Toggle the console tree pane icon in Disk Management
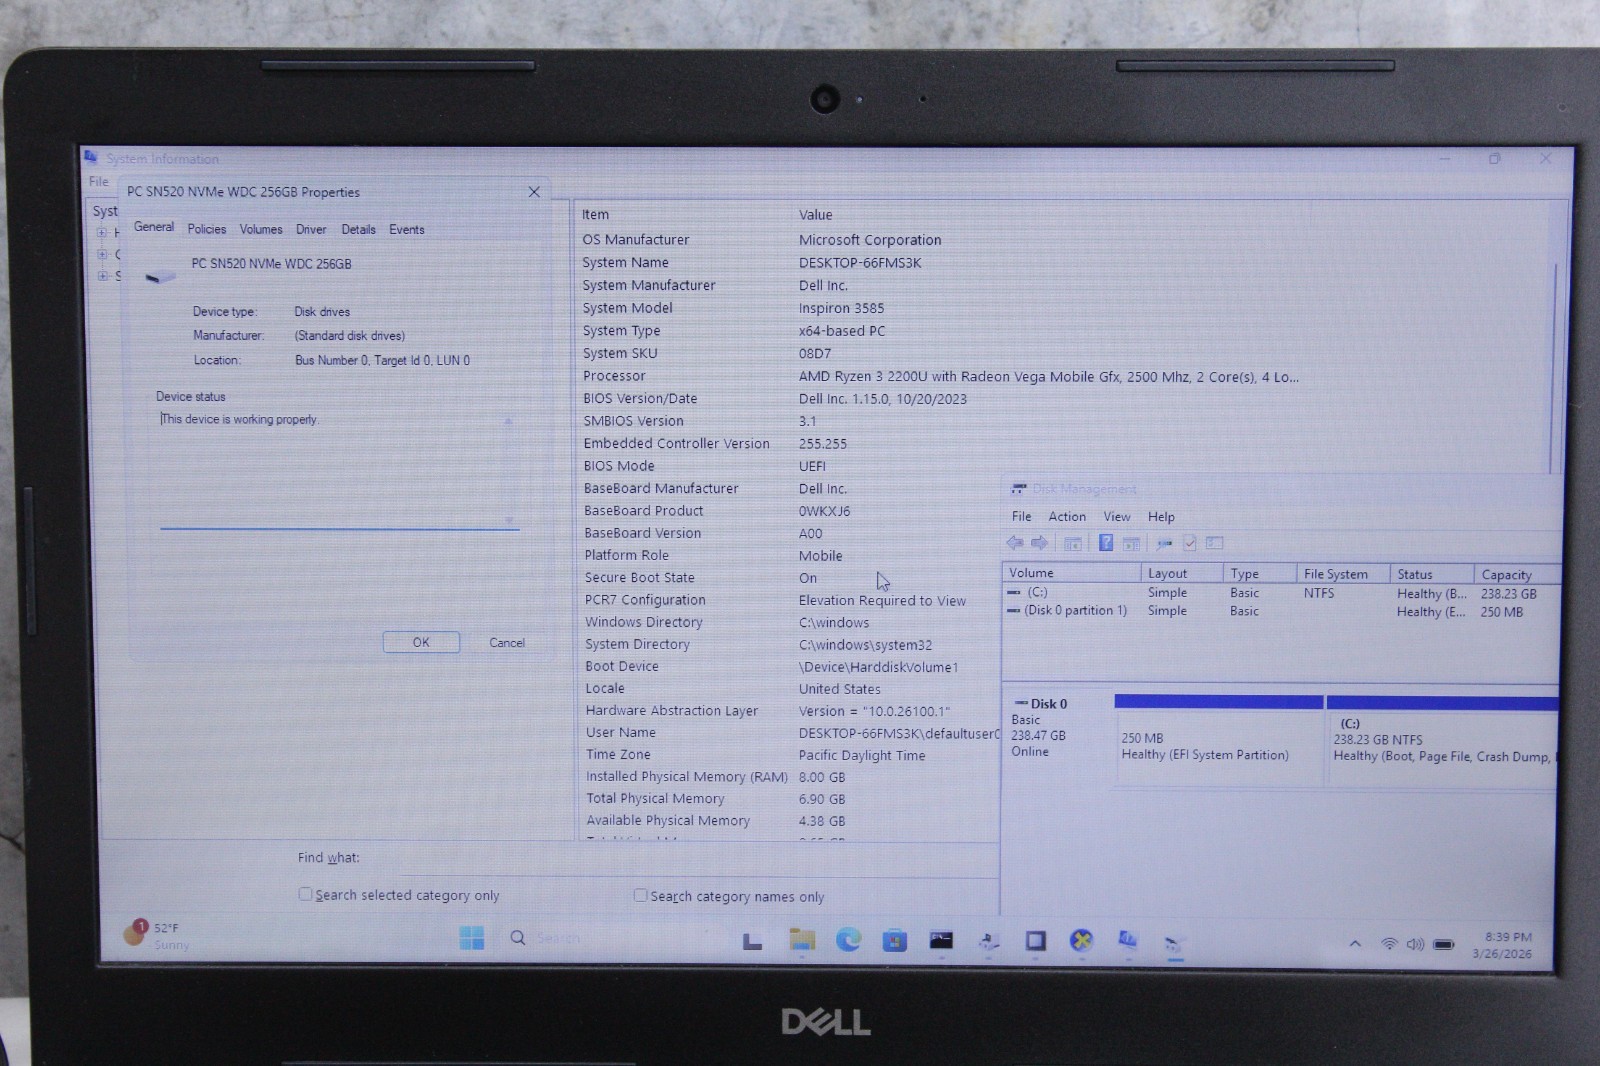The image size is (1600, 1066). tap(1073, 543)
